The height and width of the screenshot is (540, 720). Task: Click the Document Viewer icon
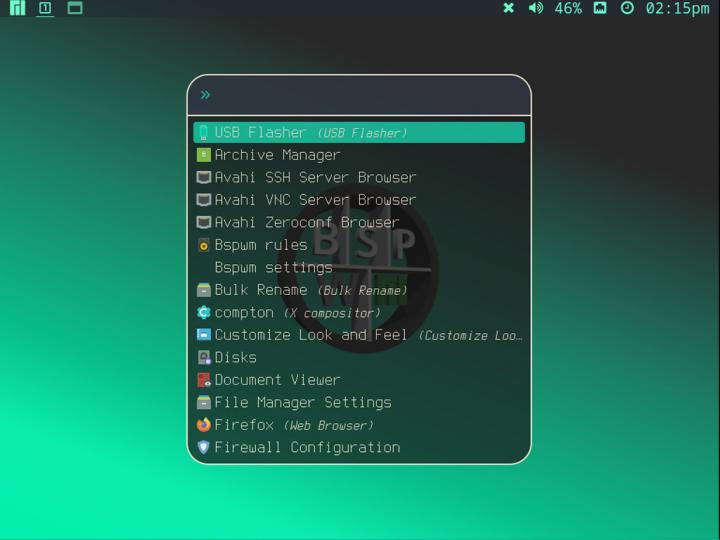tap(204, 380)
